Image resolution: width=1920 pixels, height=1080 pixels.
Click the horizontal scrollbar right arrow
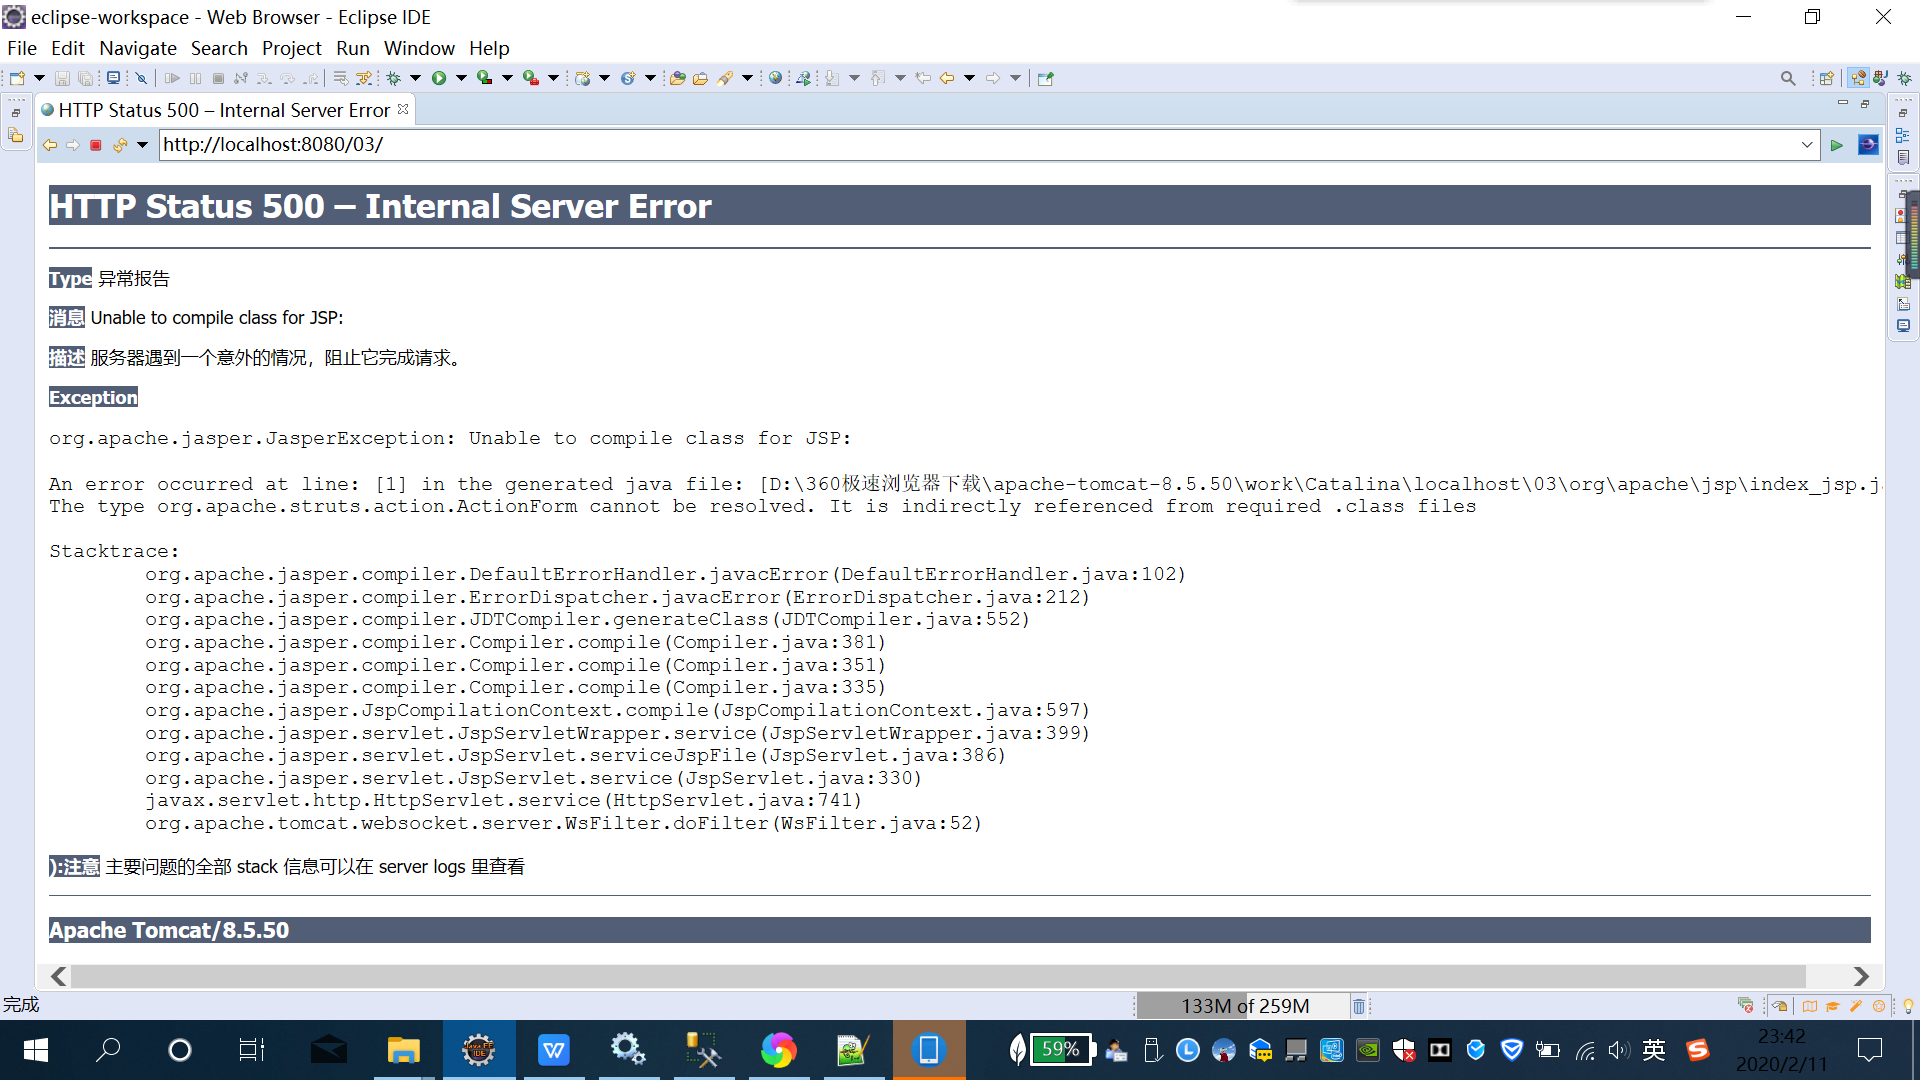tap(1861, 976)
